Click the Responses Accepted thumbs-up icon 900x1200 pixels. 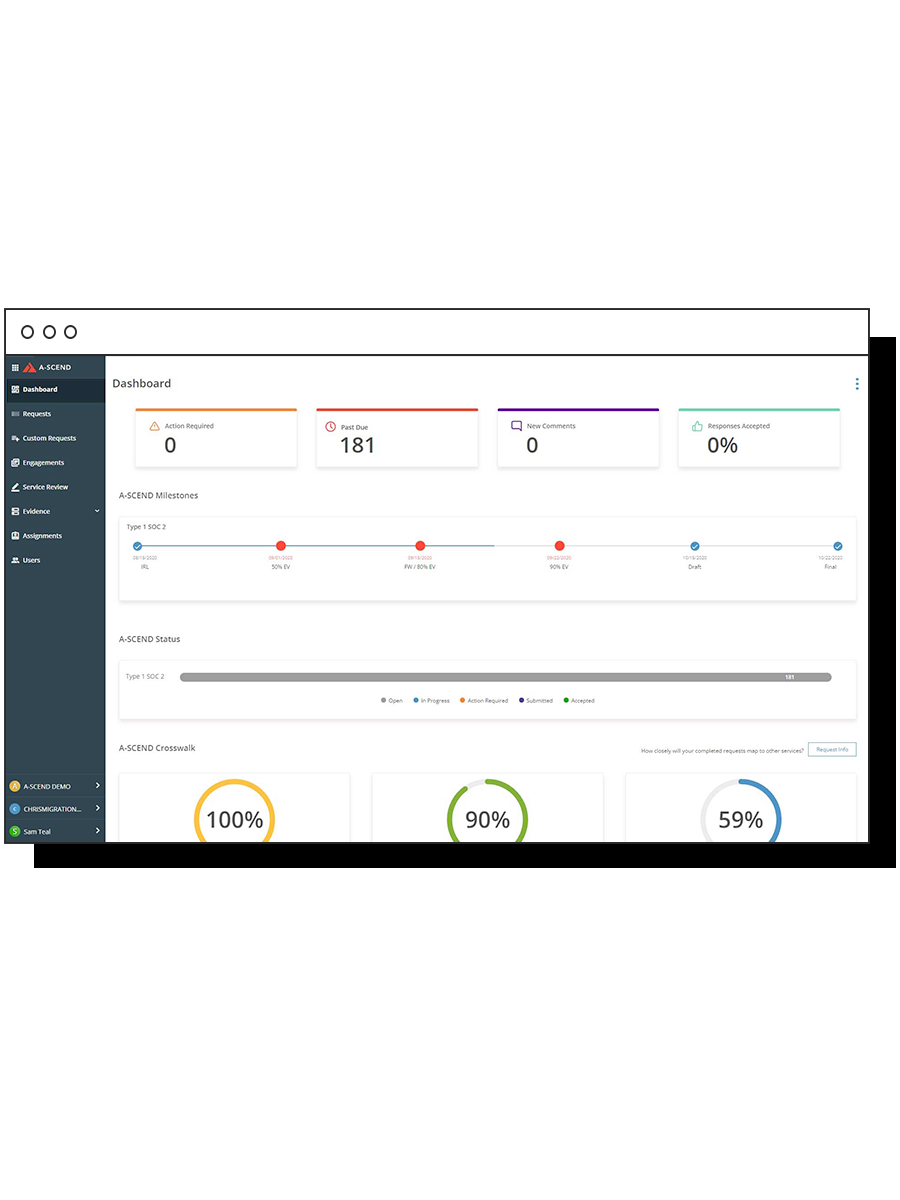697,426
